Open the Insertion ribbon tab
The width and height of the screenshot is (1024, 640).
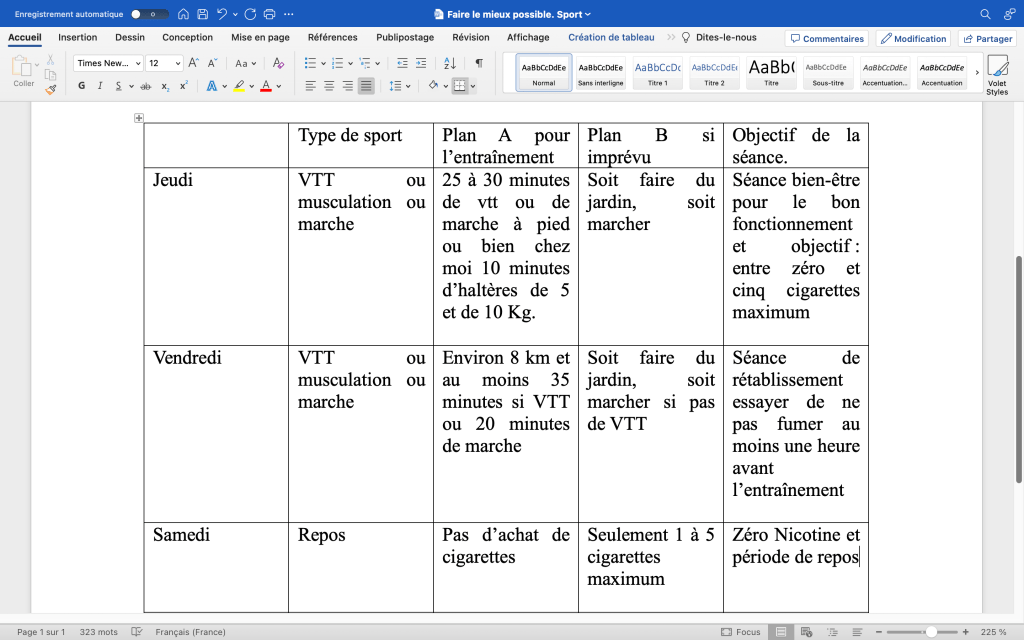pos(78,38)
